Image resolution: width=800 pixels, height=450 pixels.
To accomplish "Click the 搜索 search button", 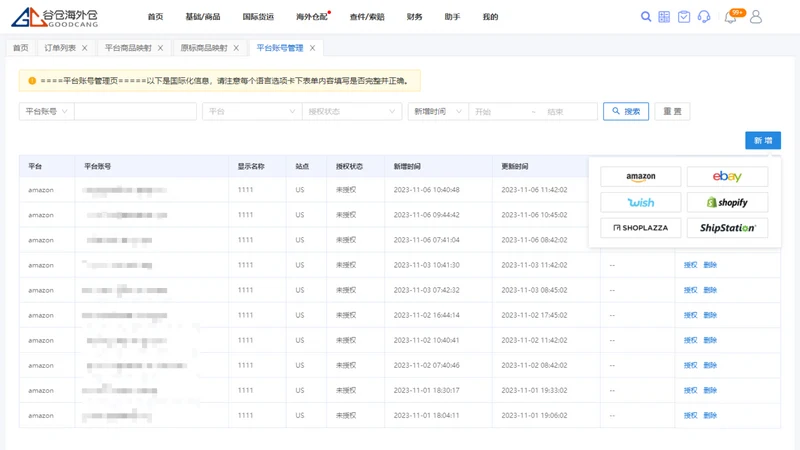I will coord(626,111).
